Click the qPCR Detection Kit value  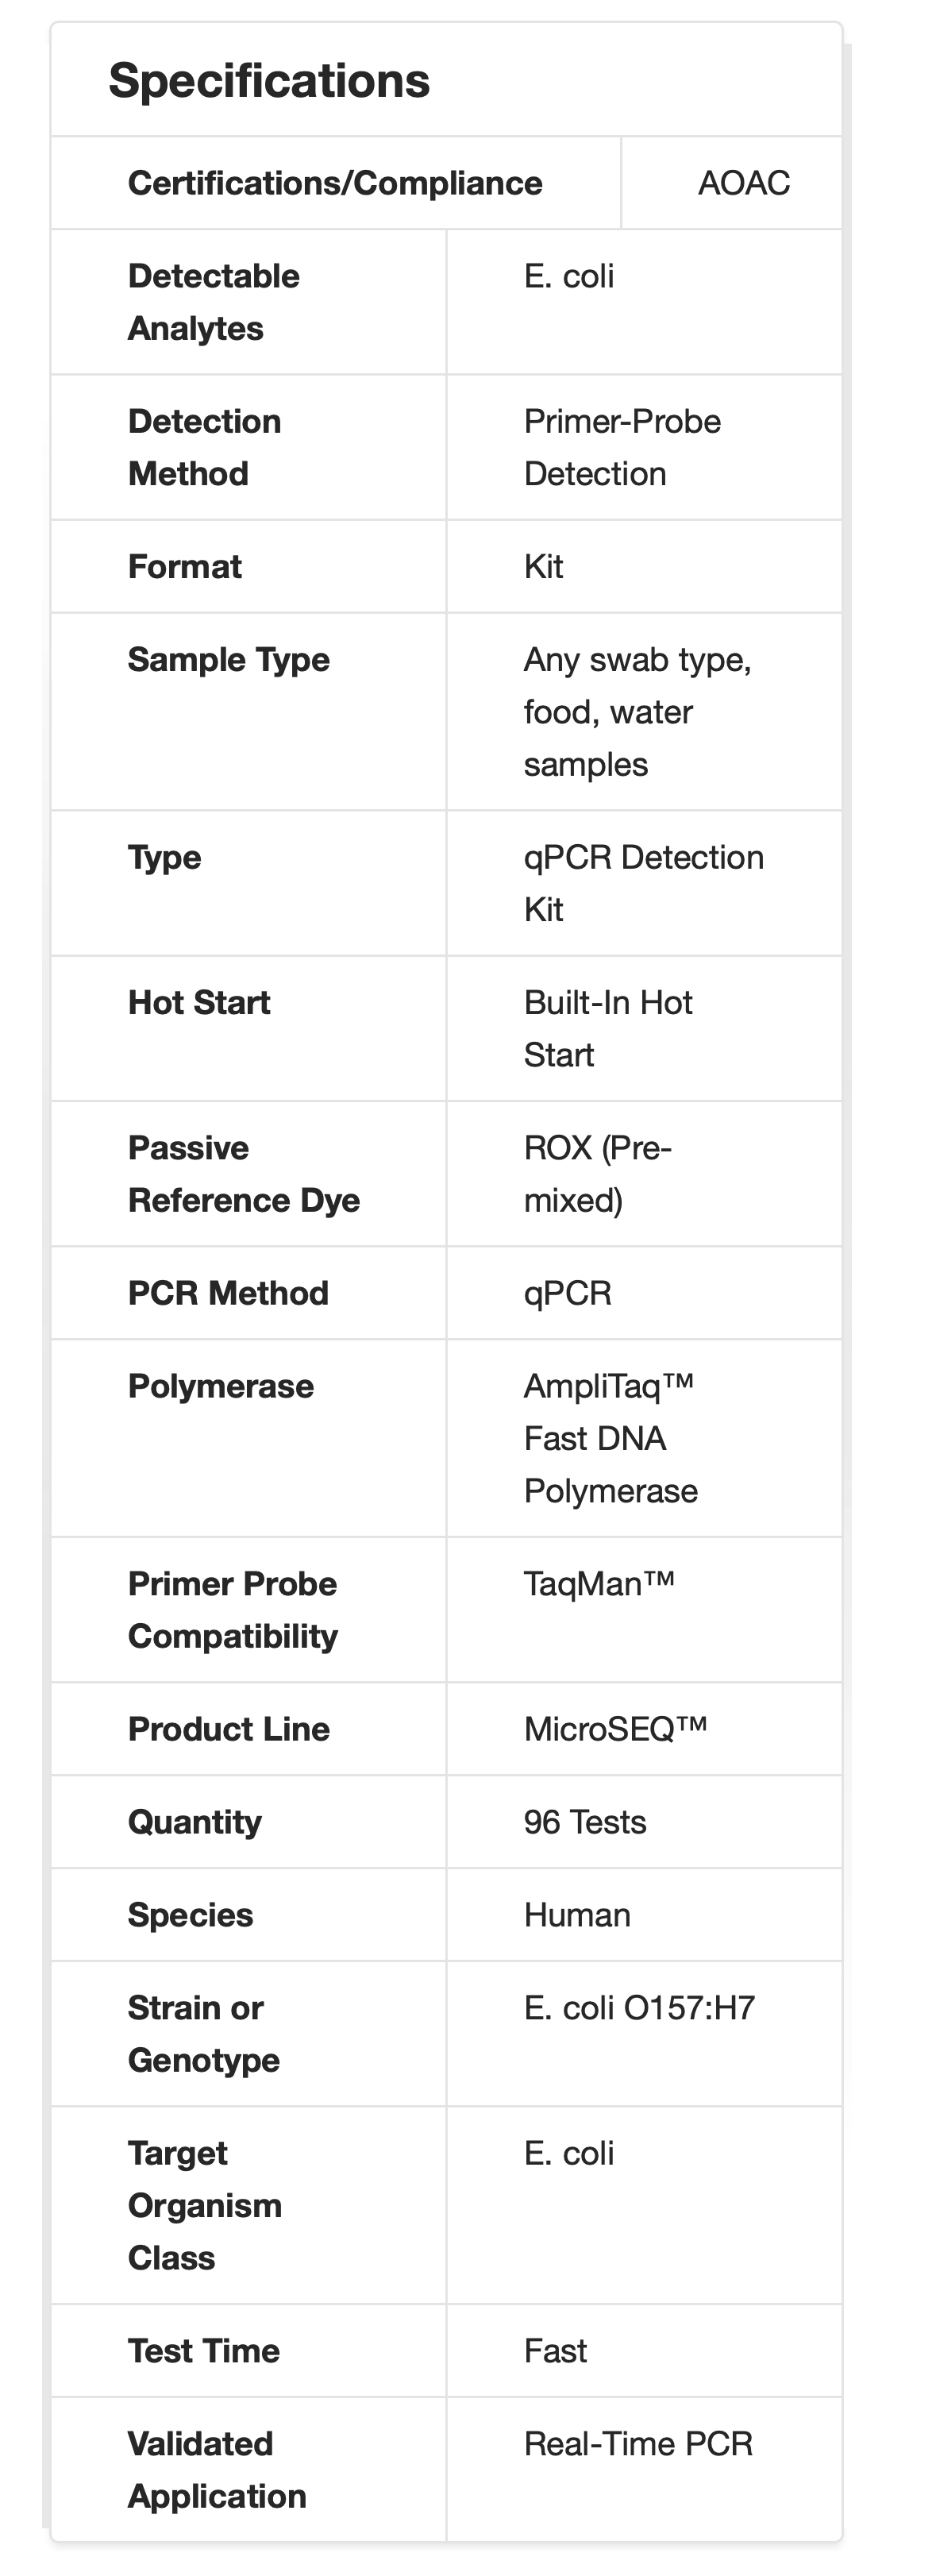coord(642,883)
